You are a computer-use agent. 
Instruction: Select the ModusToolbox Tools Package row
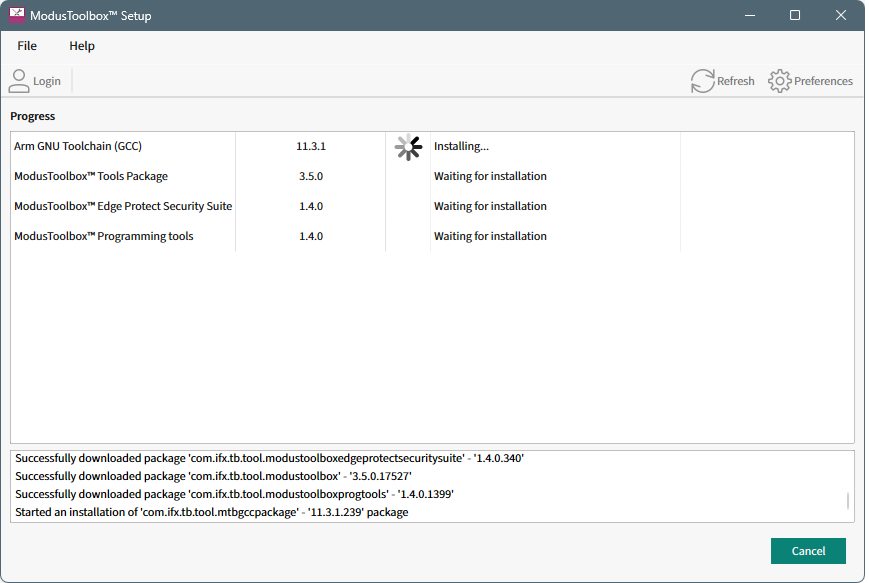pyautogui.click(x=91, y=176)
